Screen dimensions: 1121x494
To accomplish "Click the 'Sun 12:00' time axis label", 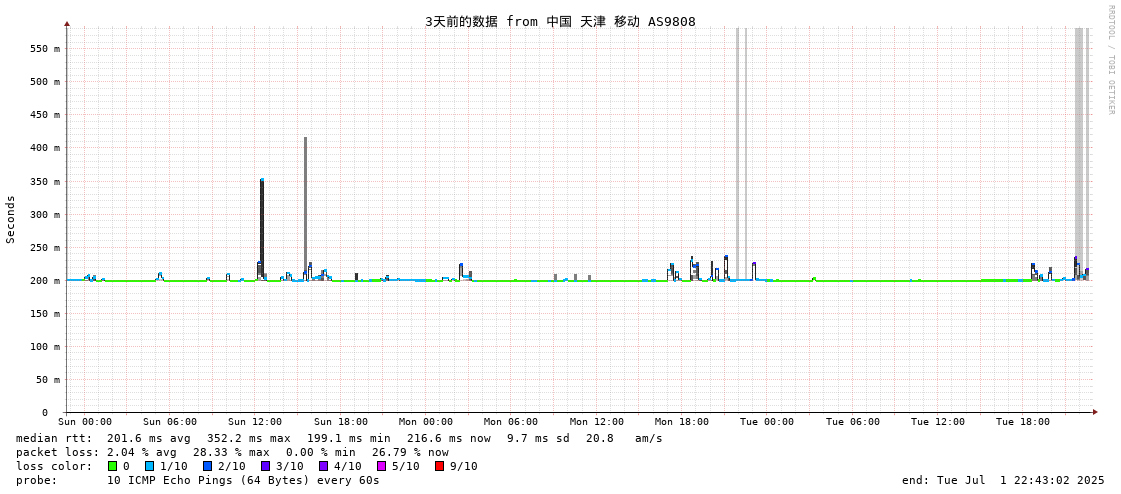I will (255, 422).
